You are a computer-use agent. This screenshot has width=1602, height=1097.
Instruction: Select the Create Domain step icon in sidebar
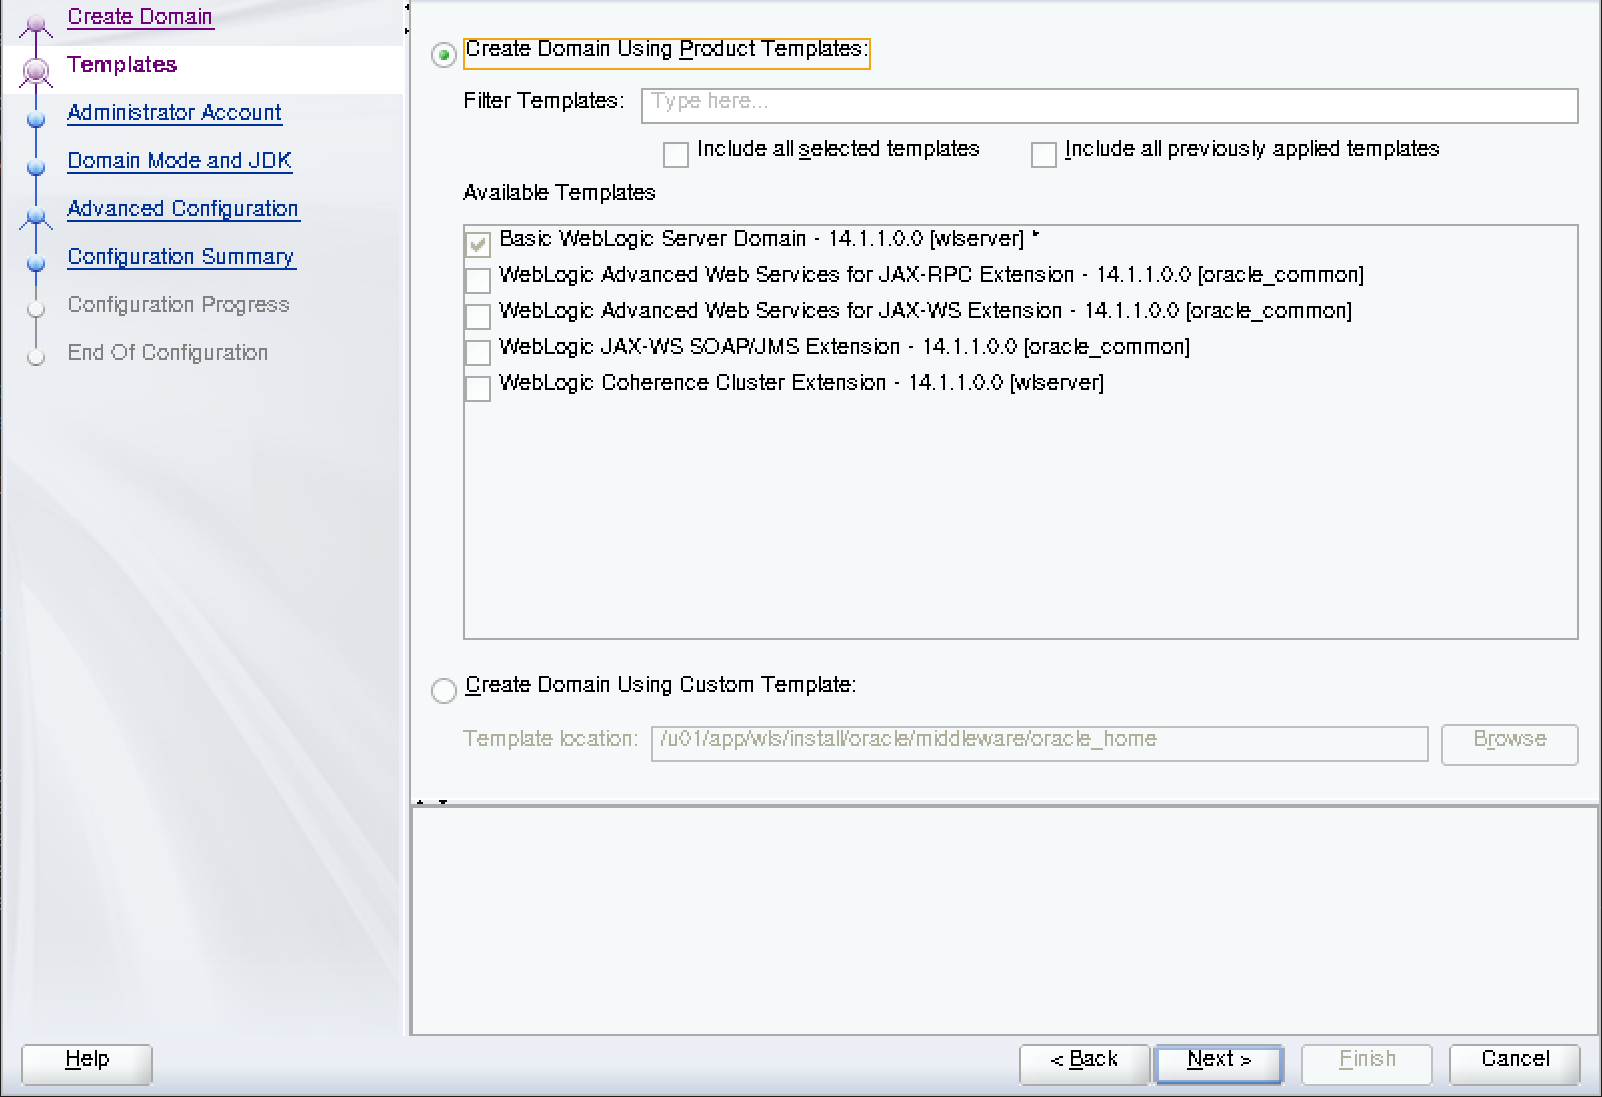click(x=36, y=20)
